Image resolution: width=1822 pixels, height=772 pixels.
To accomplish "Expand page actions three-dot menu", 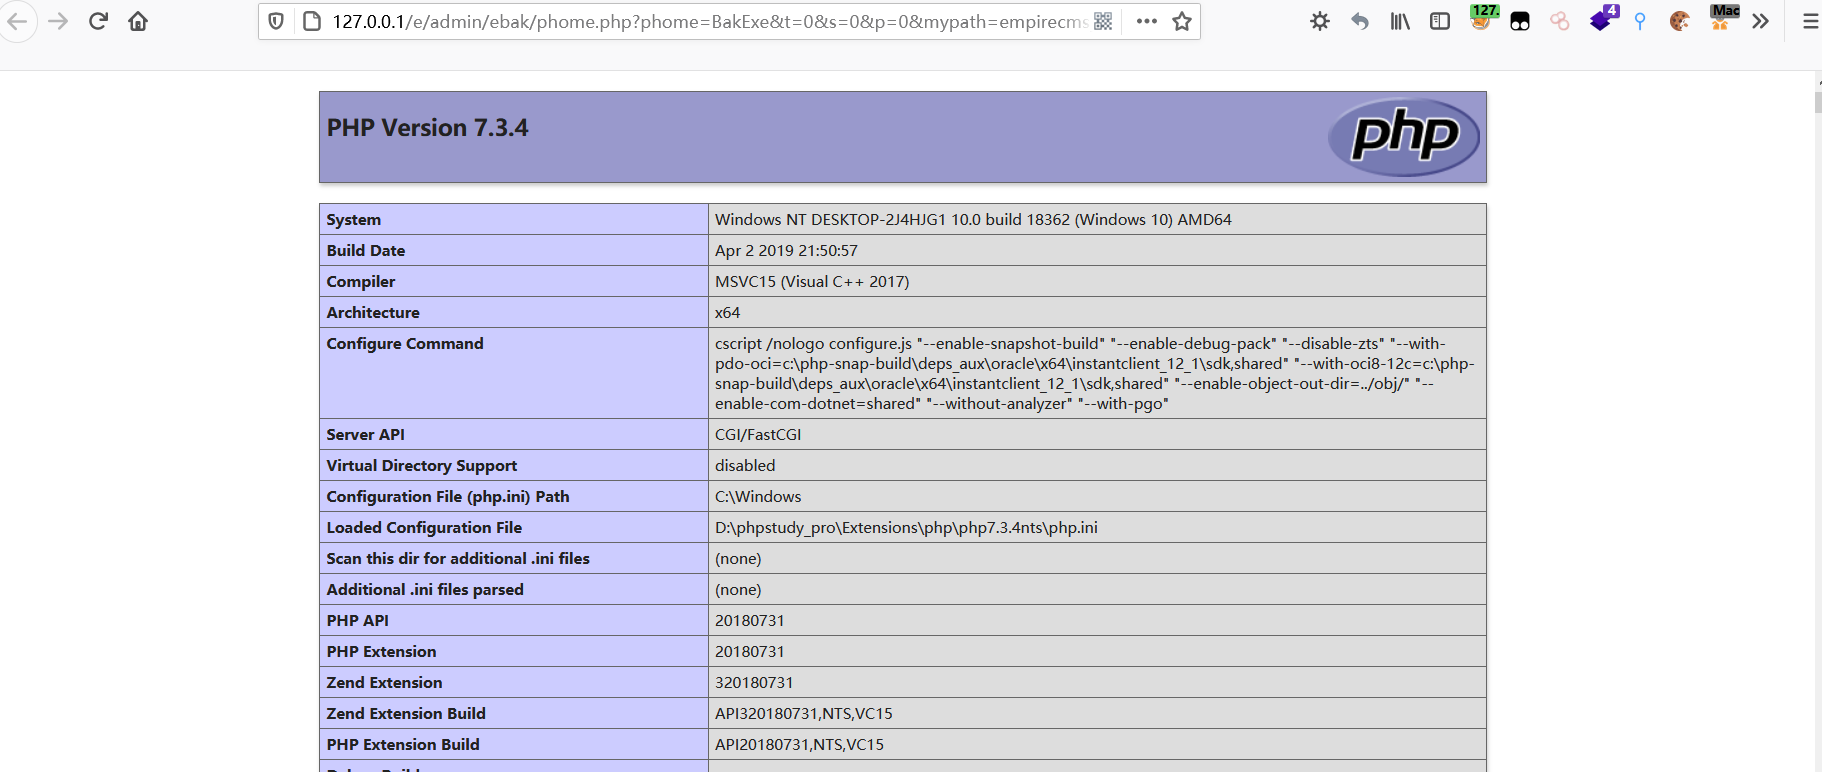I will click(x=1146, y=21).
